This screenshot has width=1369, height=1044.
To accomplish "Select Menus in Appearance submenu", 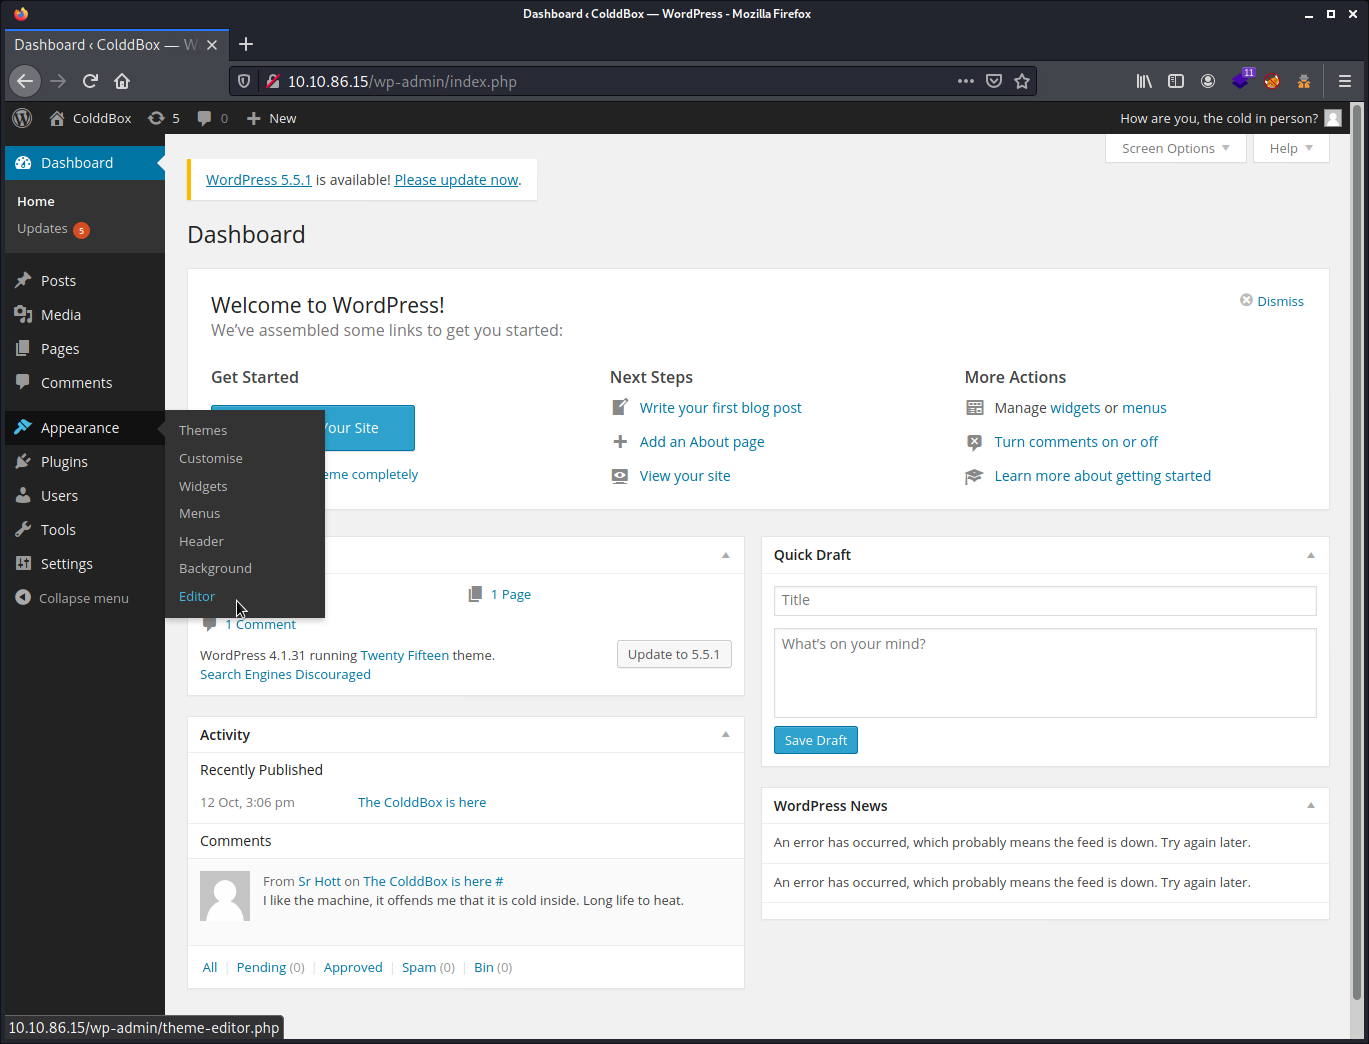I will [x=199, y=513].
